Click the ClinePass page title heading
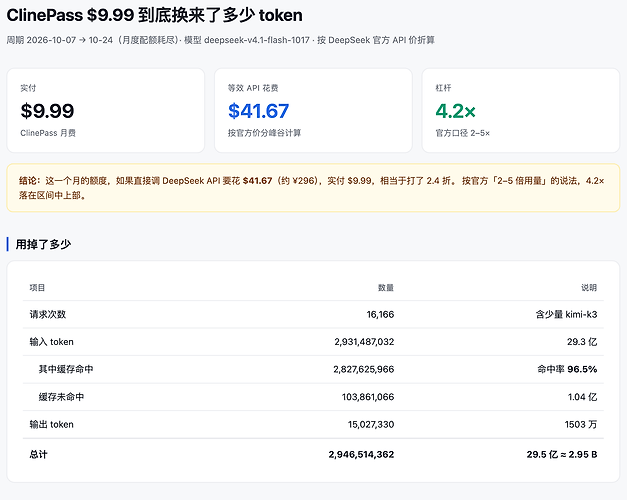Image resolution: width=627 pixels, height=500 pixels. tap(154, 15)
